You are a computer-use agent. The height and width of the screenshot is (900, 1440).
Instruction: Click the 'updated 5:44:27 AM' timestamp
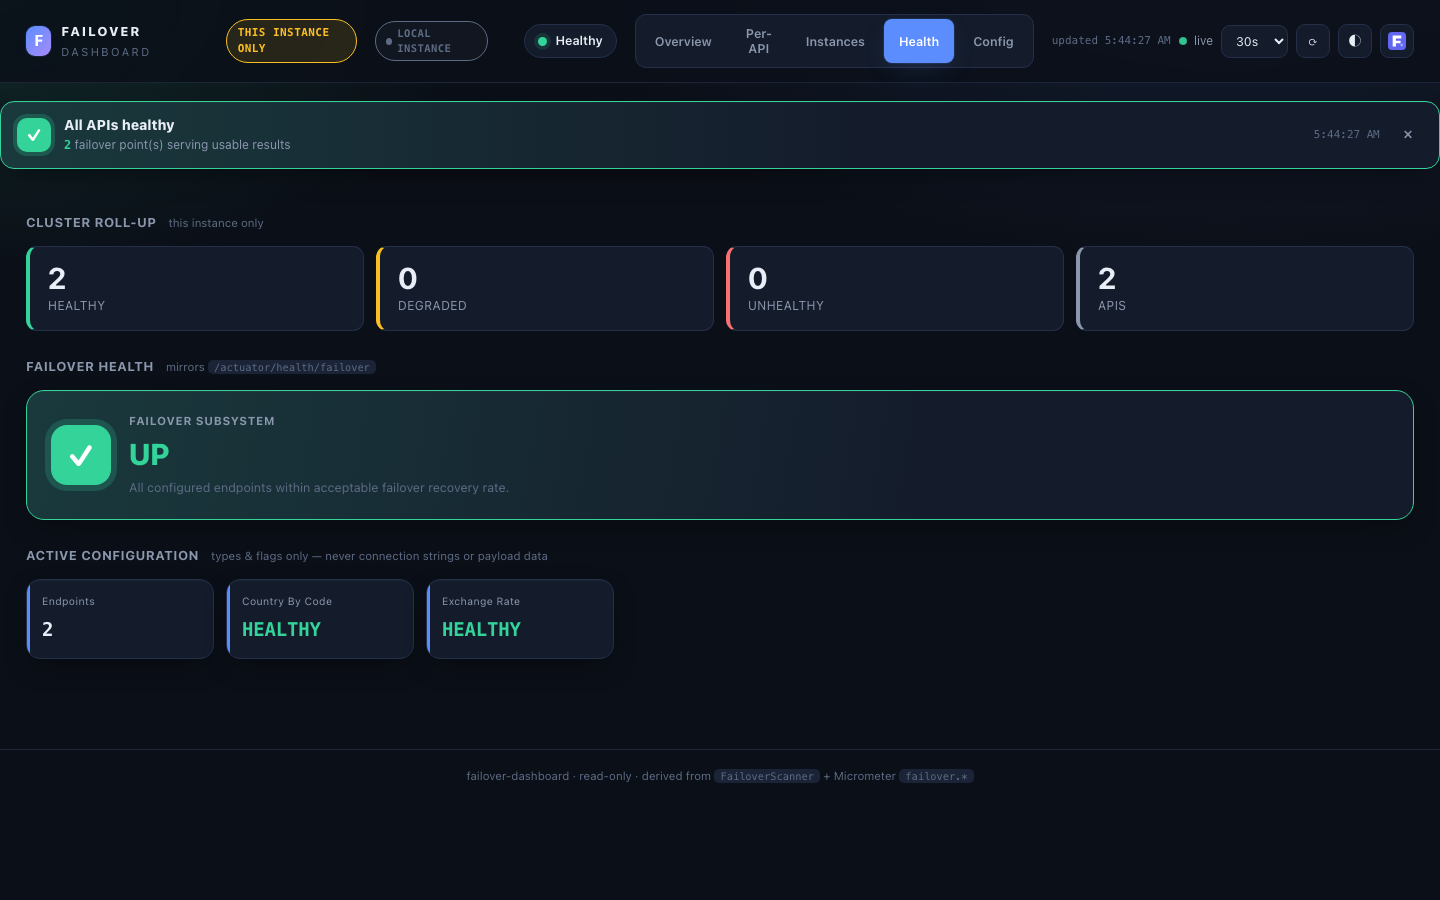[1111, 41]
